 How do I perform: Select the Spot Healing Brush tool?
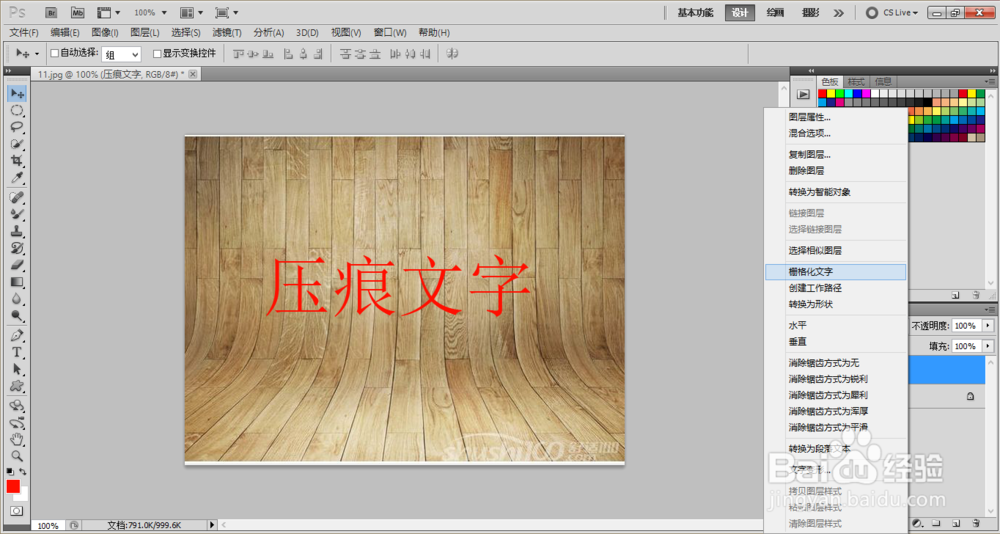coord(17,197)
